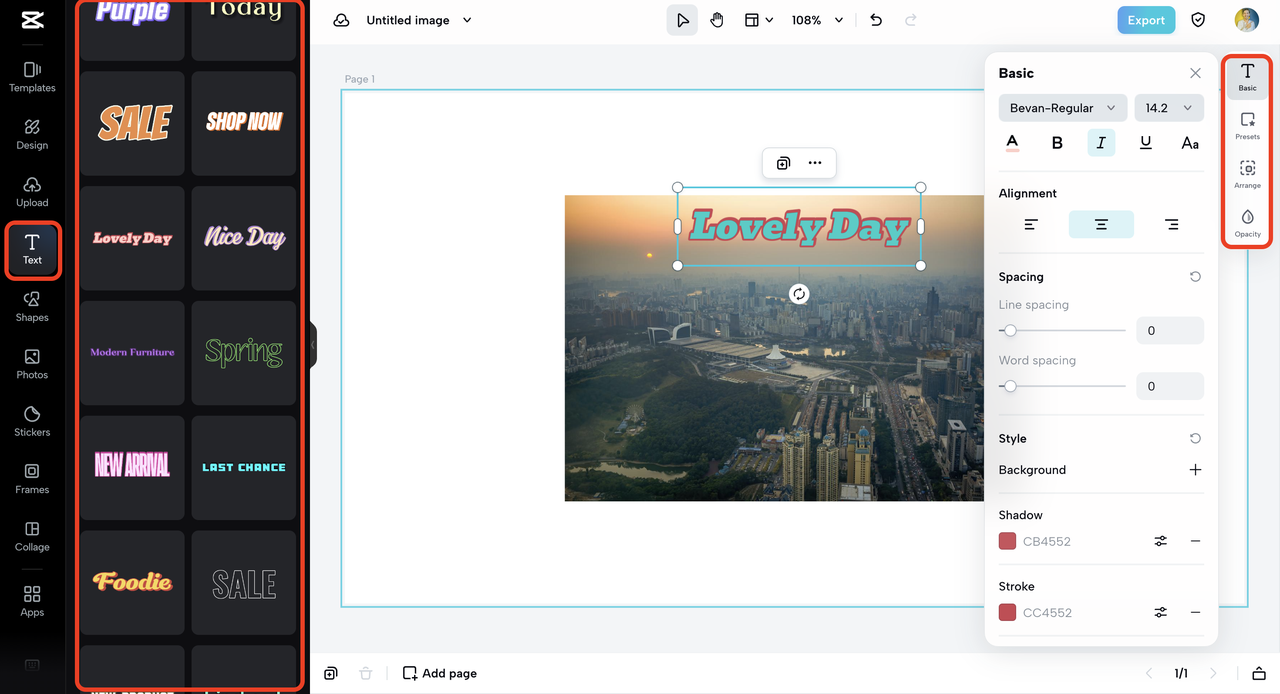Open the CapCut home logo

(32, 20)
